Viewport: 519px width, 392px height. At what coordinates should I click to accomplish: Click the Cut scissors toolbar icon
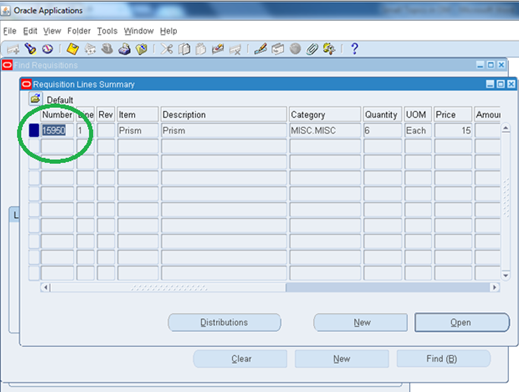tap(167, 49)
